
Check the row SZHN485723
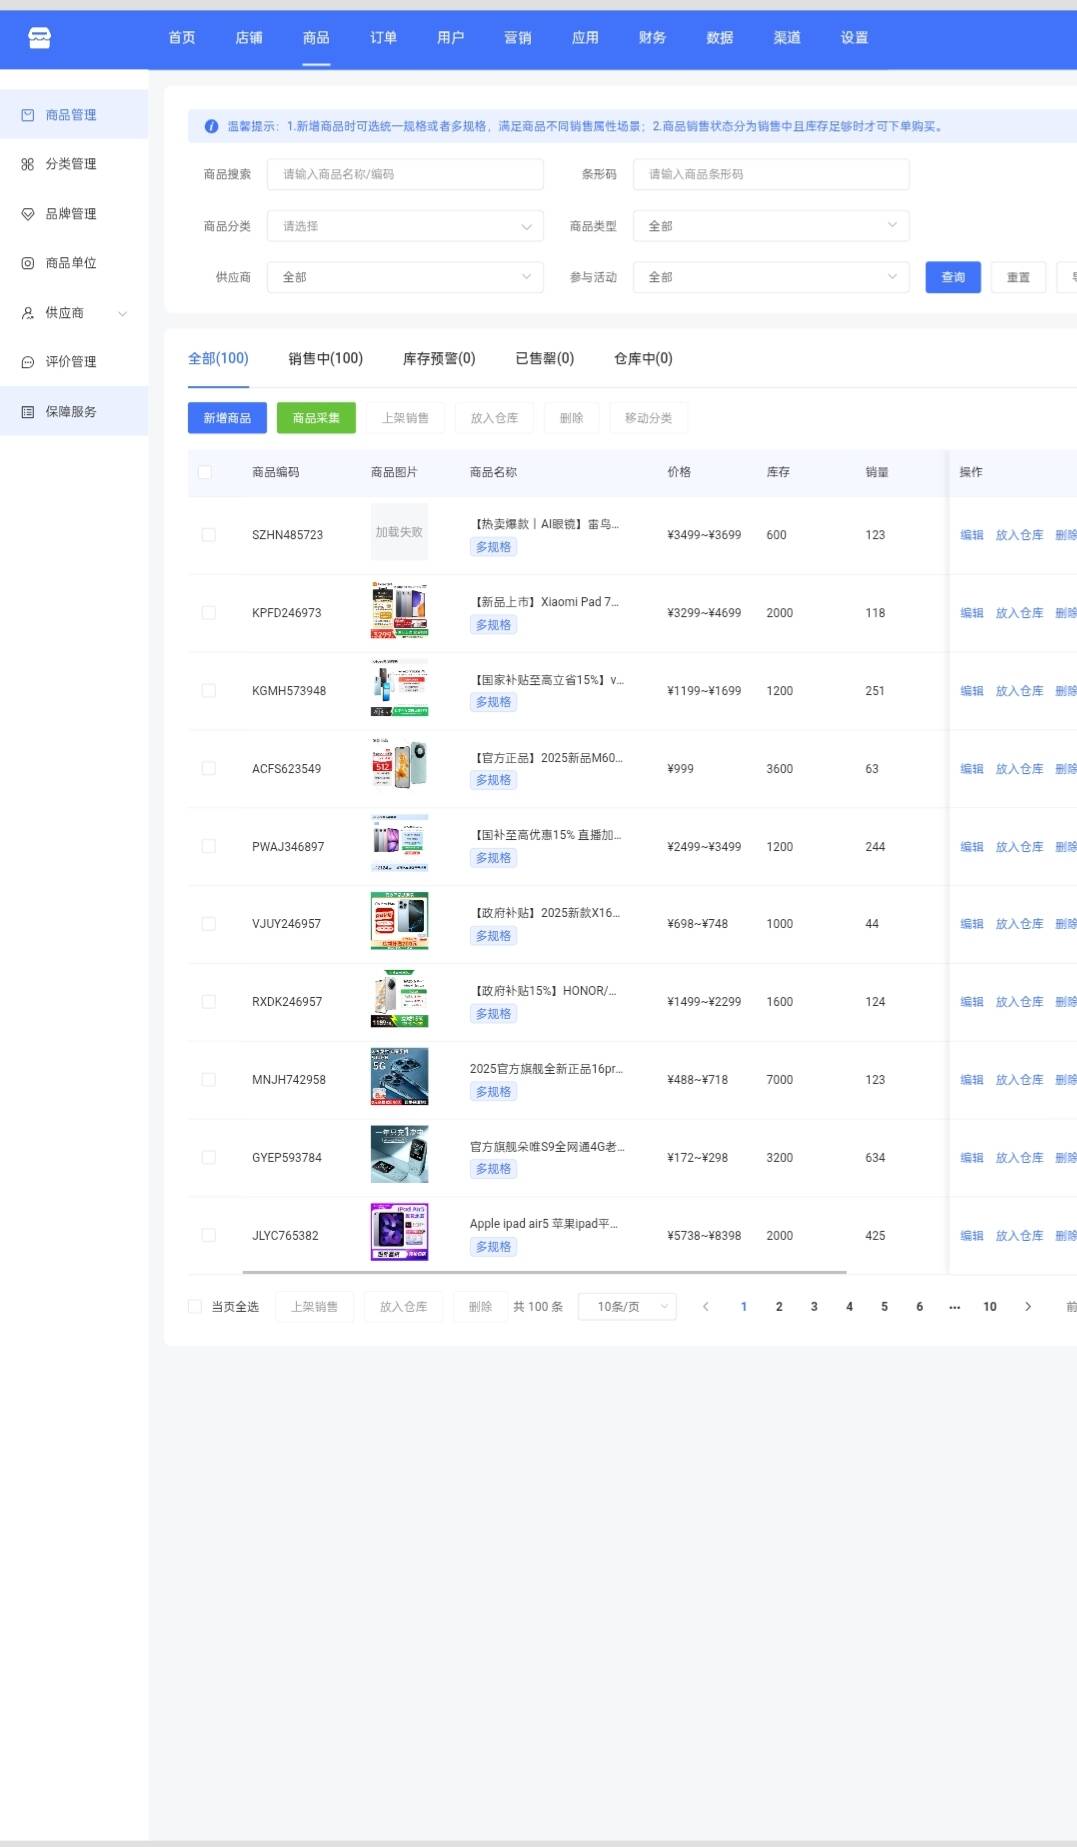point(209,535)
